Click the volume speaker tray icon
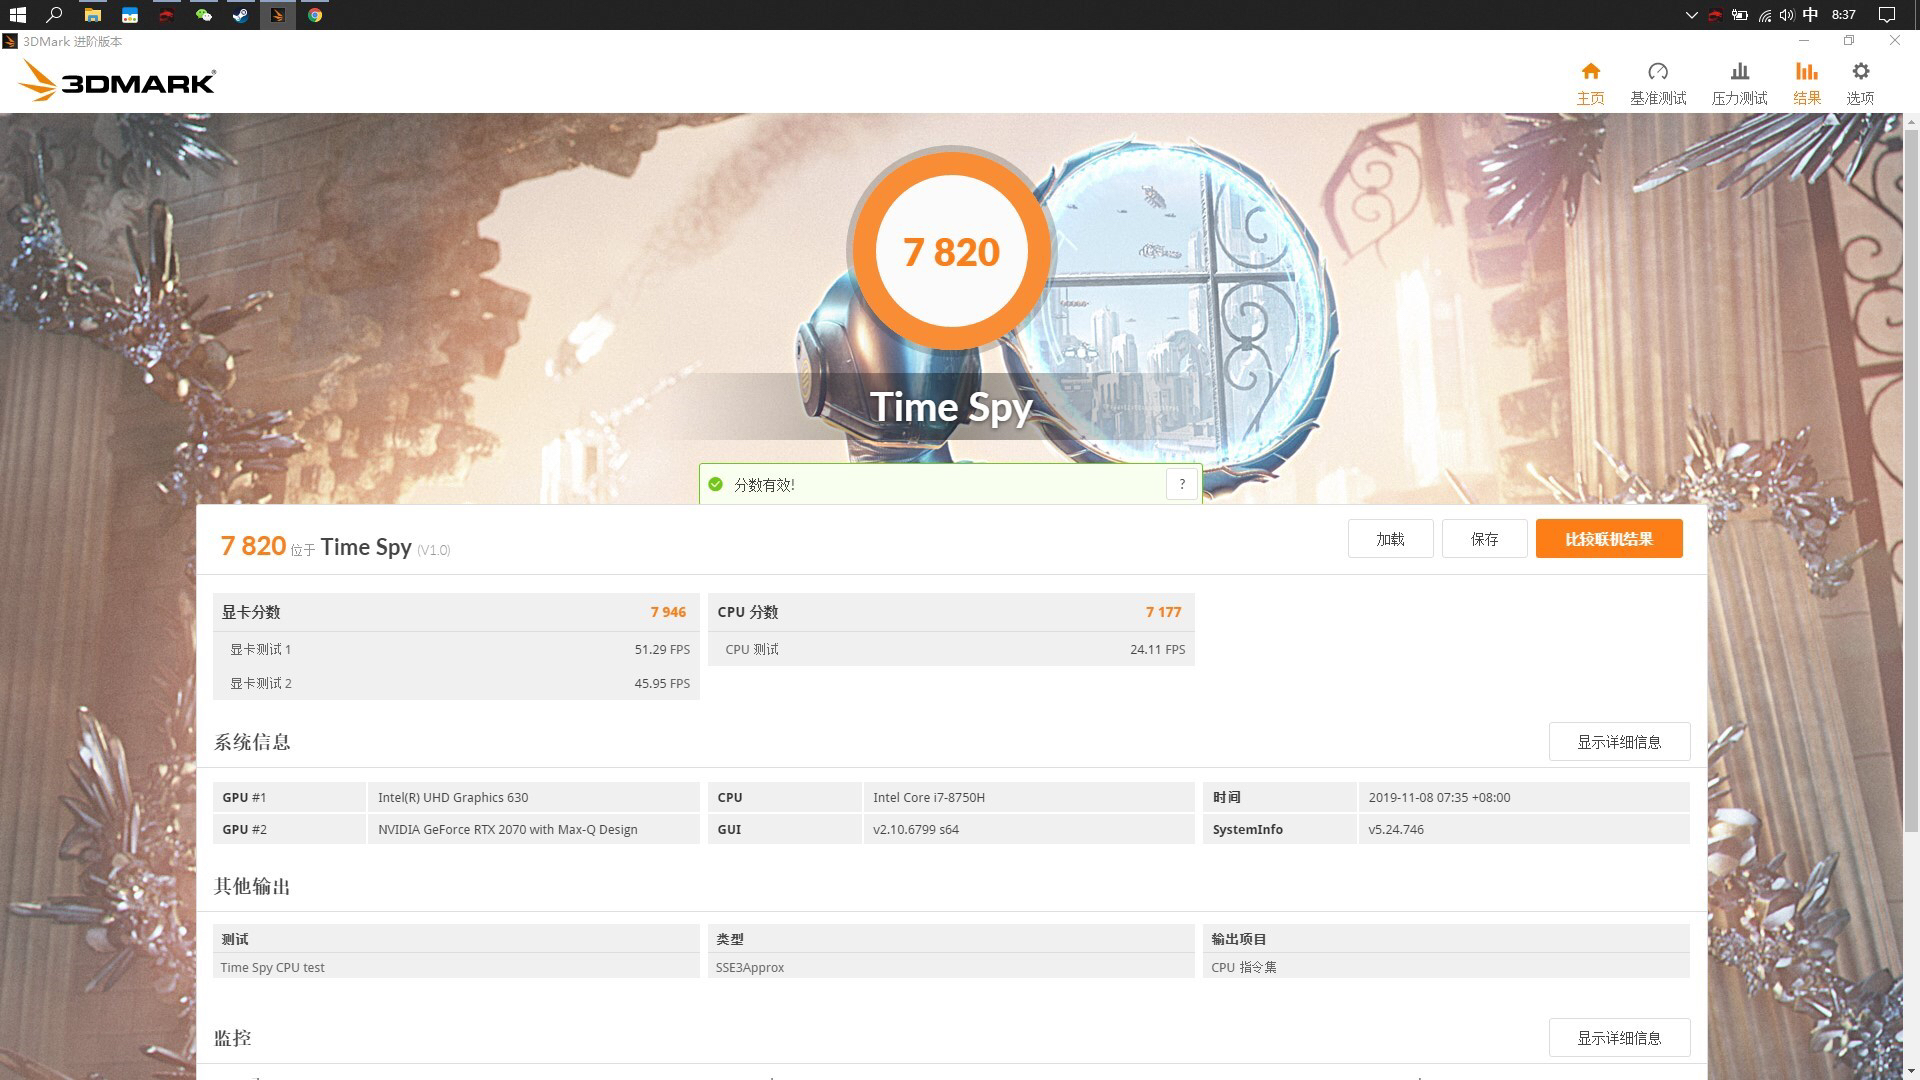1920x1080 pixels. (1787, 15)
